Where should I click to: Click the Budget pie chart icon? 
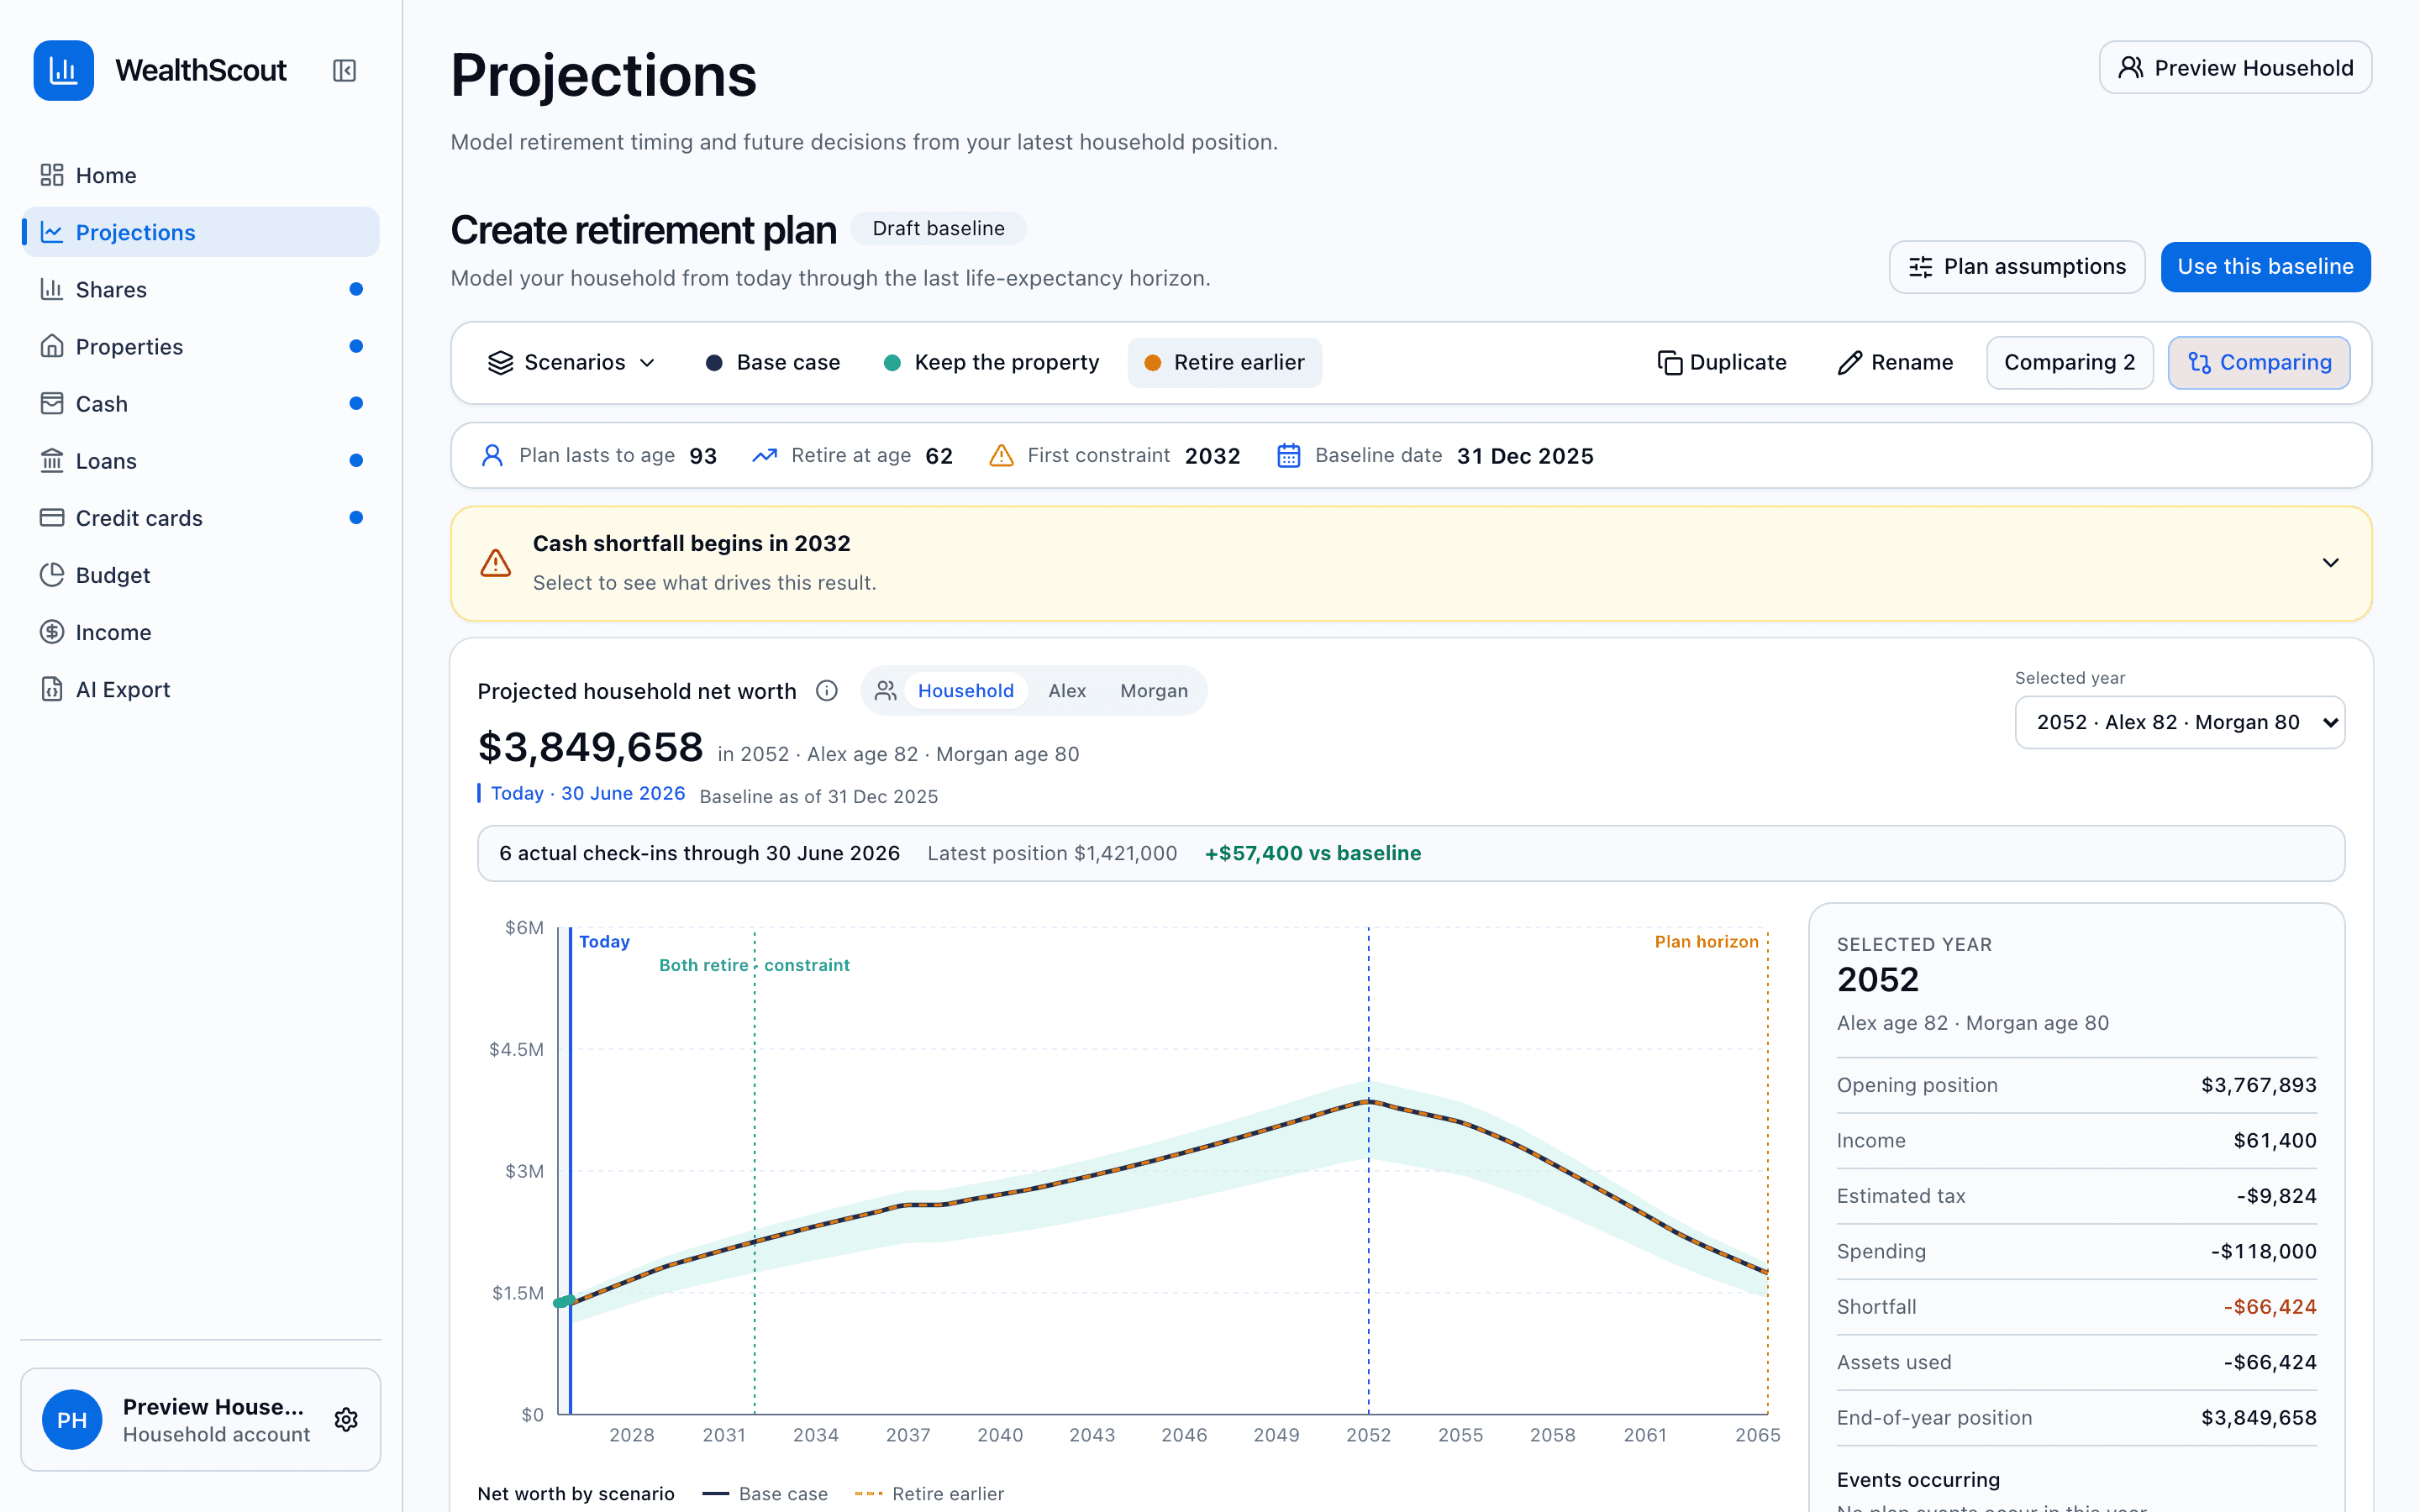click(x=52, y=574)
